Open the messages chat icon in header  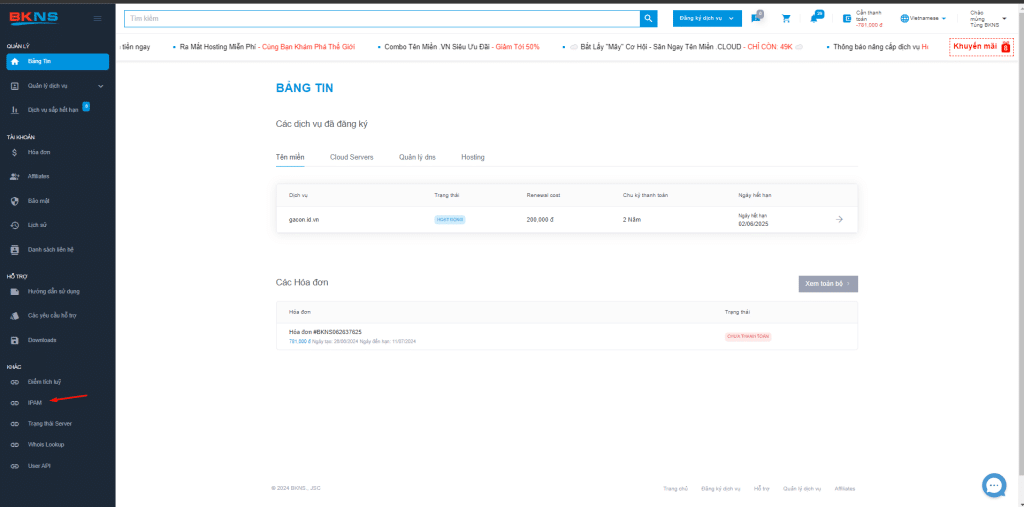click(x=756, y=19)
